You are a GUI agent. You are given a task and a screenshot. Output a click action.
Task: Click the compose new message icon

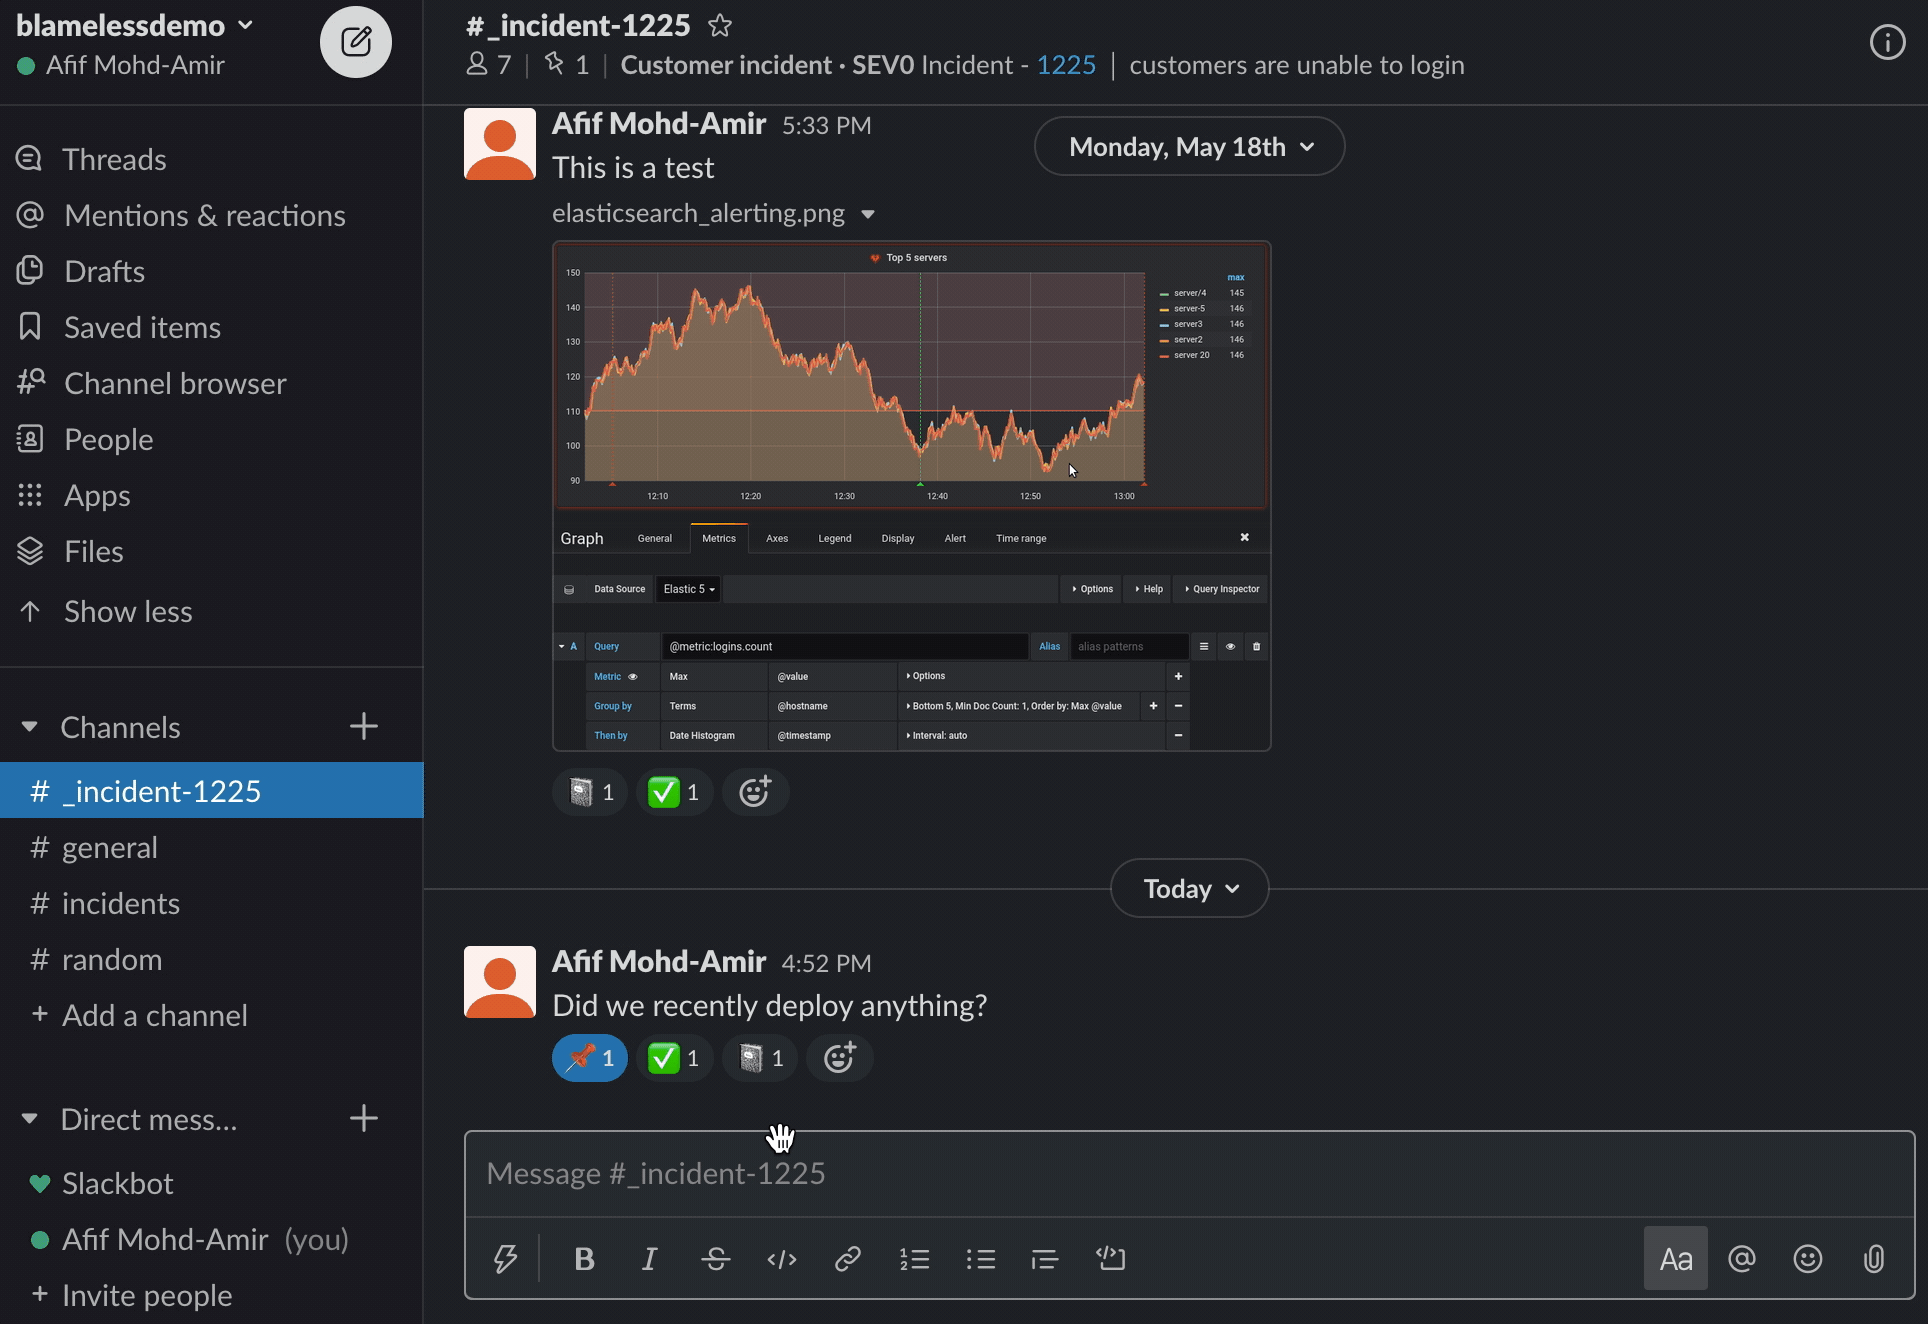355,42
